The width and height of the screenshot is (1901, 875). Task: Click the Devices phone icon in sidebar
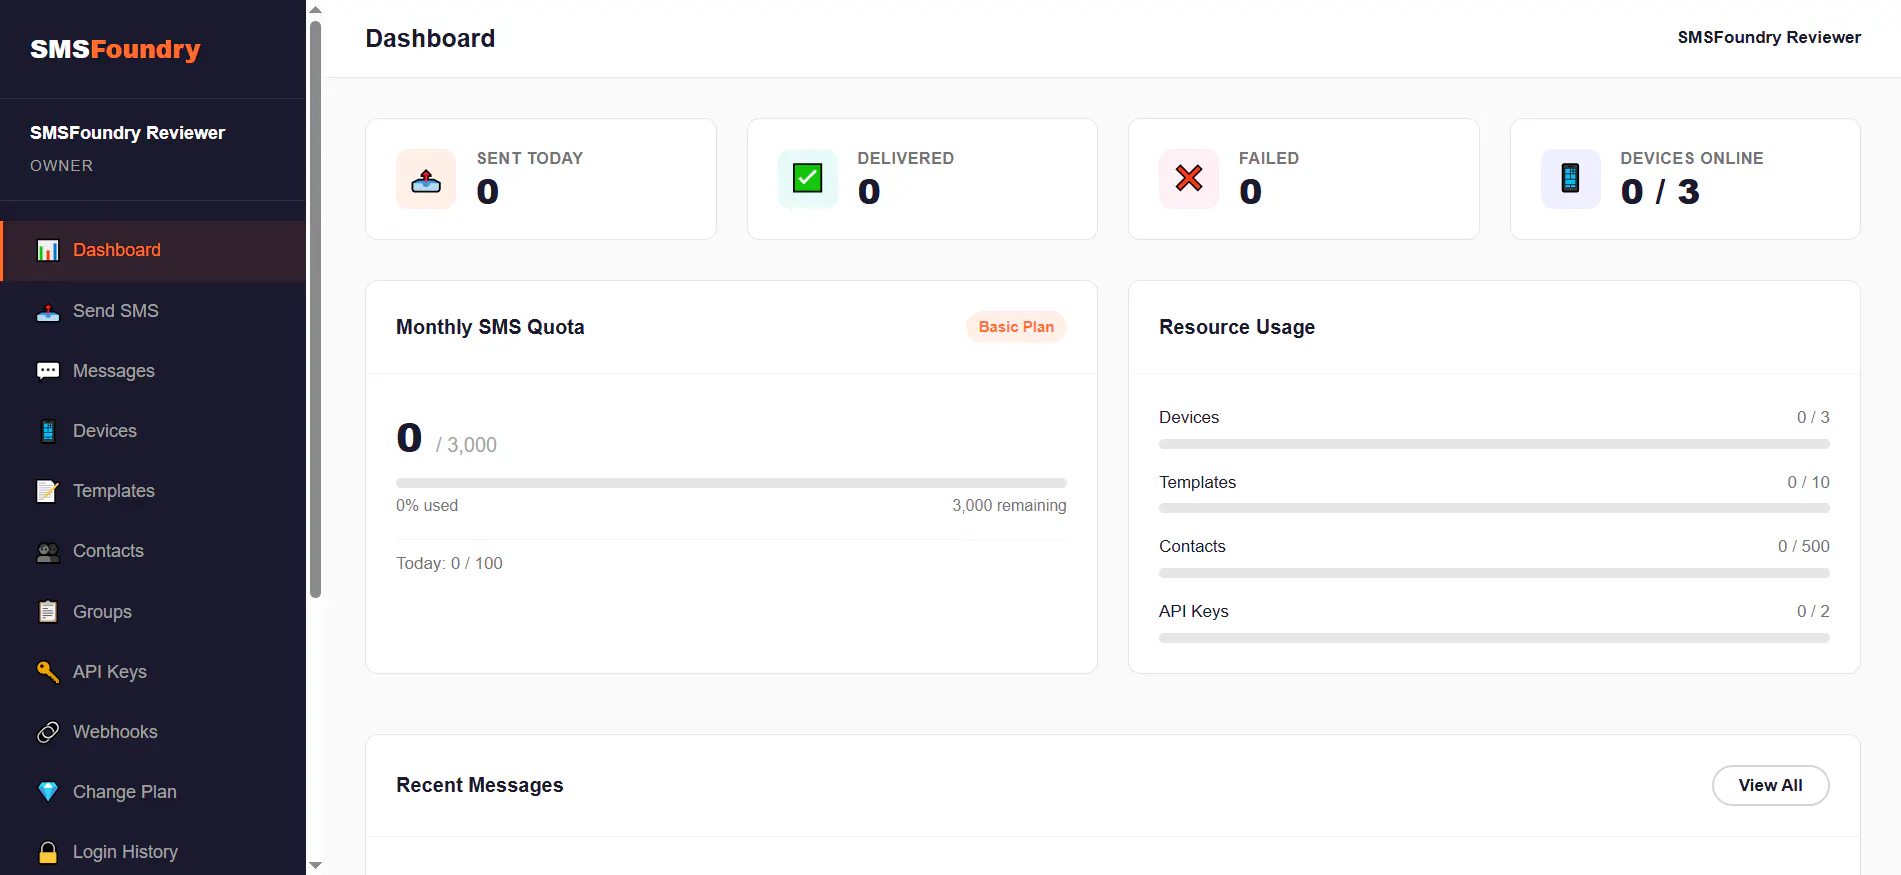pyautogui.click(x=48, y=431)
